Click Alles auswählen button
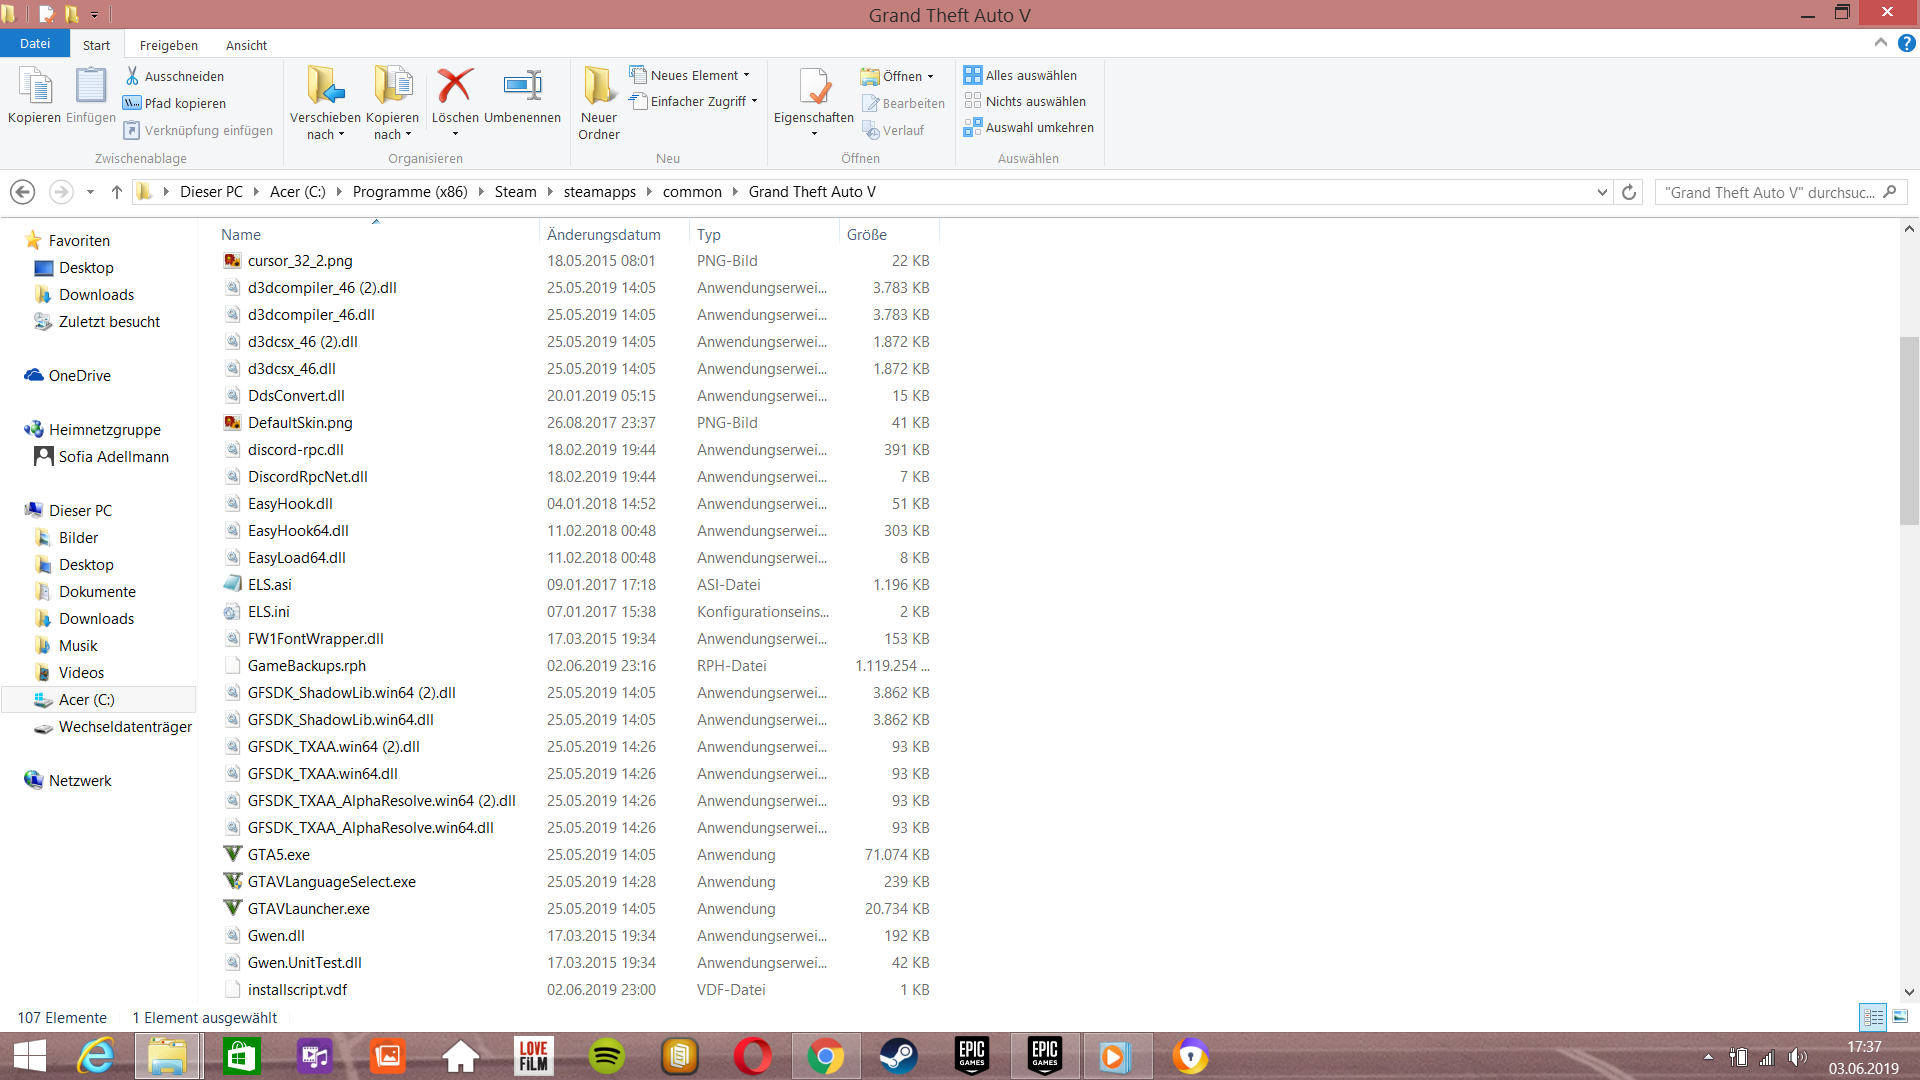This screenshot has width=1920, height=1080. [1030, 76]
